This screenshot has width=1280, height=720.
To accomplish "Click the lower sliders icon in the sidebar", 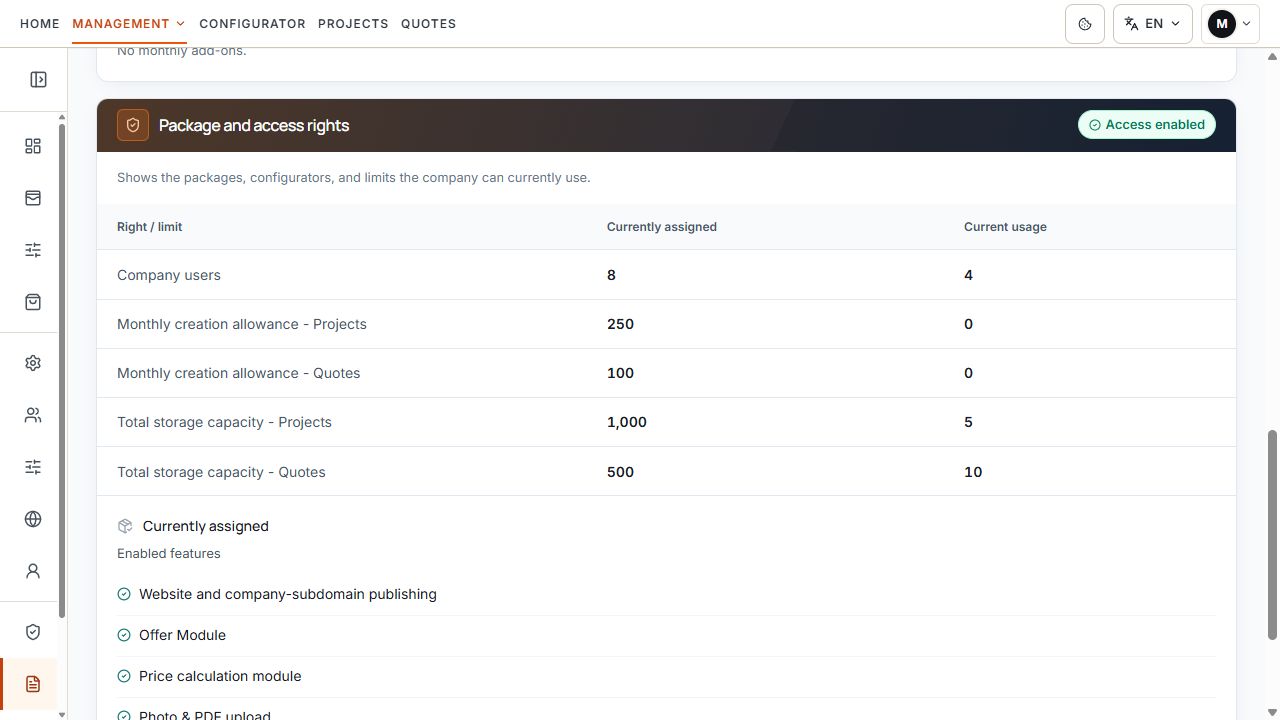I will coord(33,467).
